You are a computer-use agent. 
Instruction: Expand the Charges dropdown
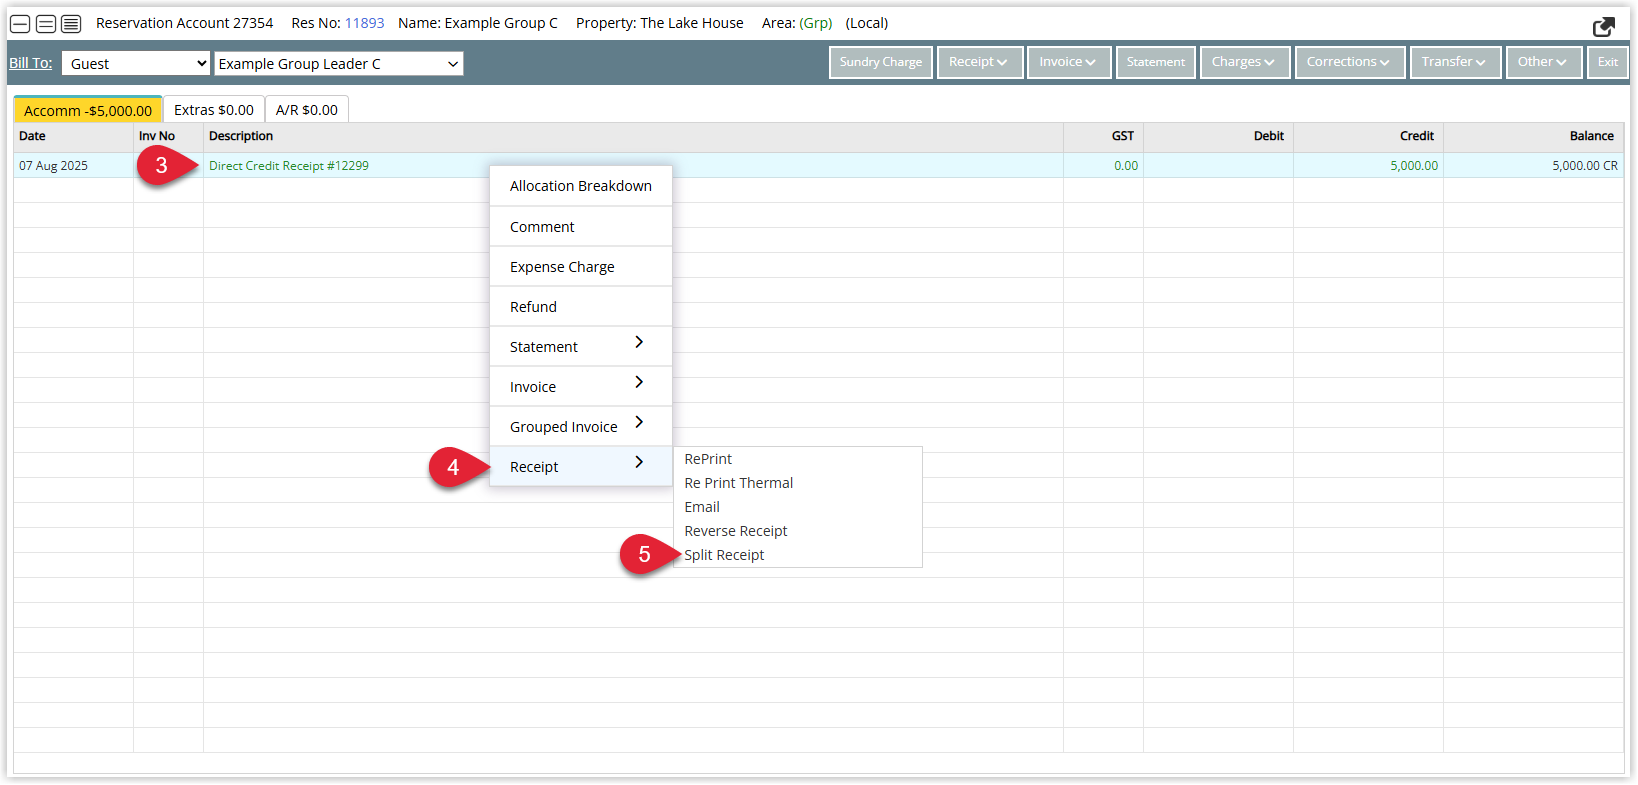point(1244,62)
